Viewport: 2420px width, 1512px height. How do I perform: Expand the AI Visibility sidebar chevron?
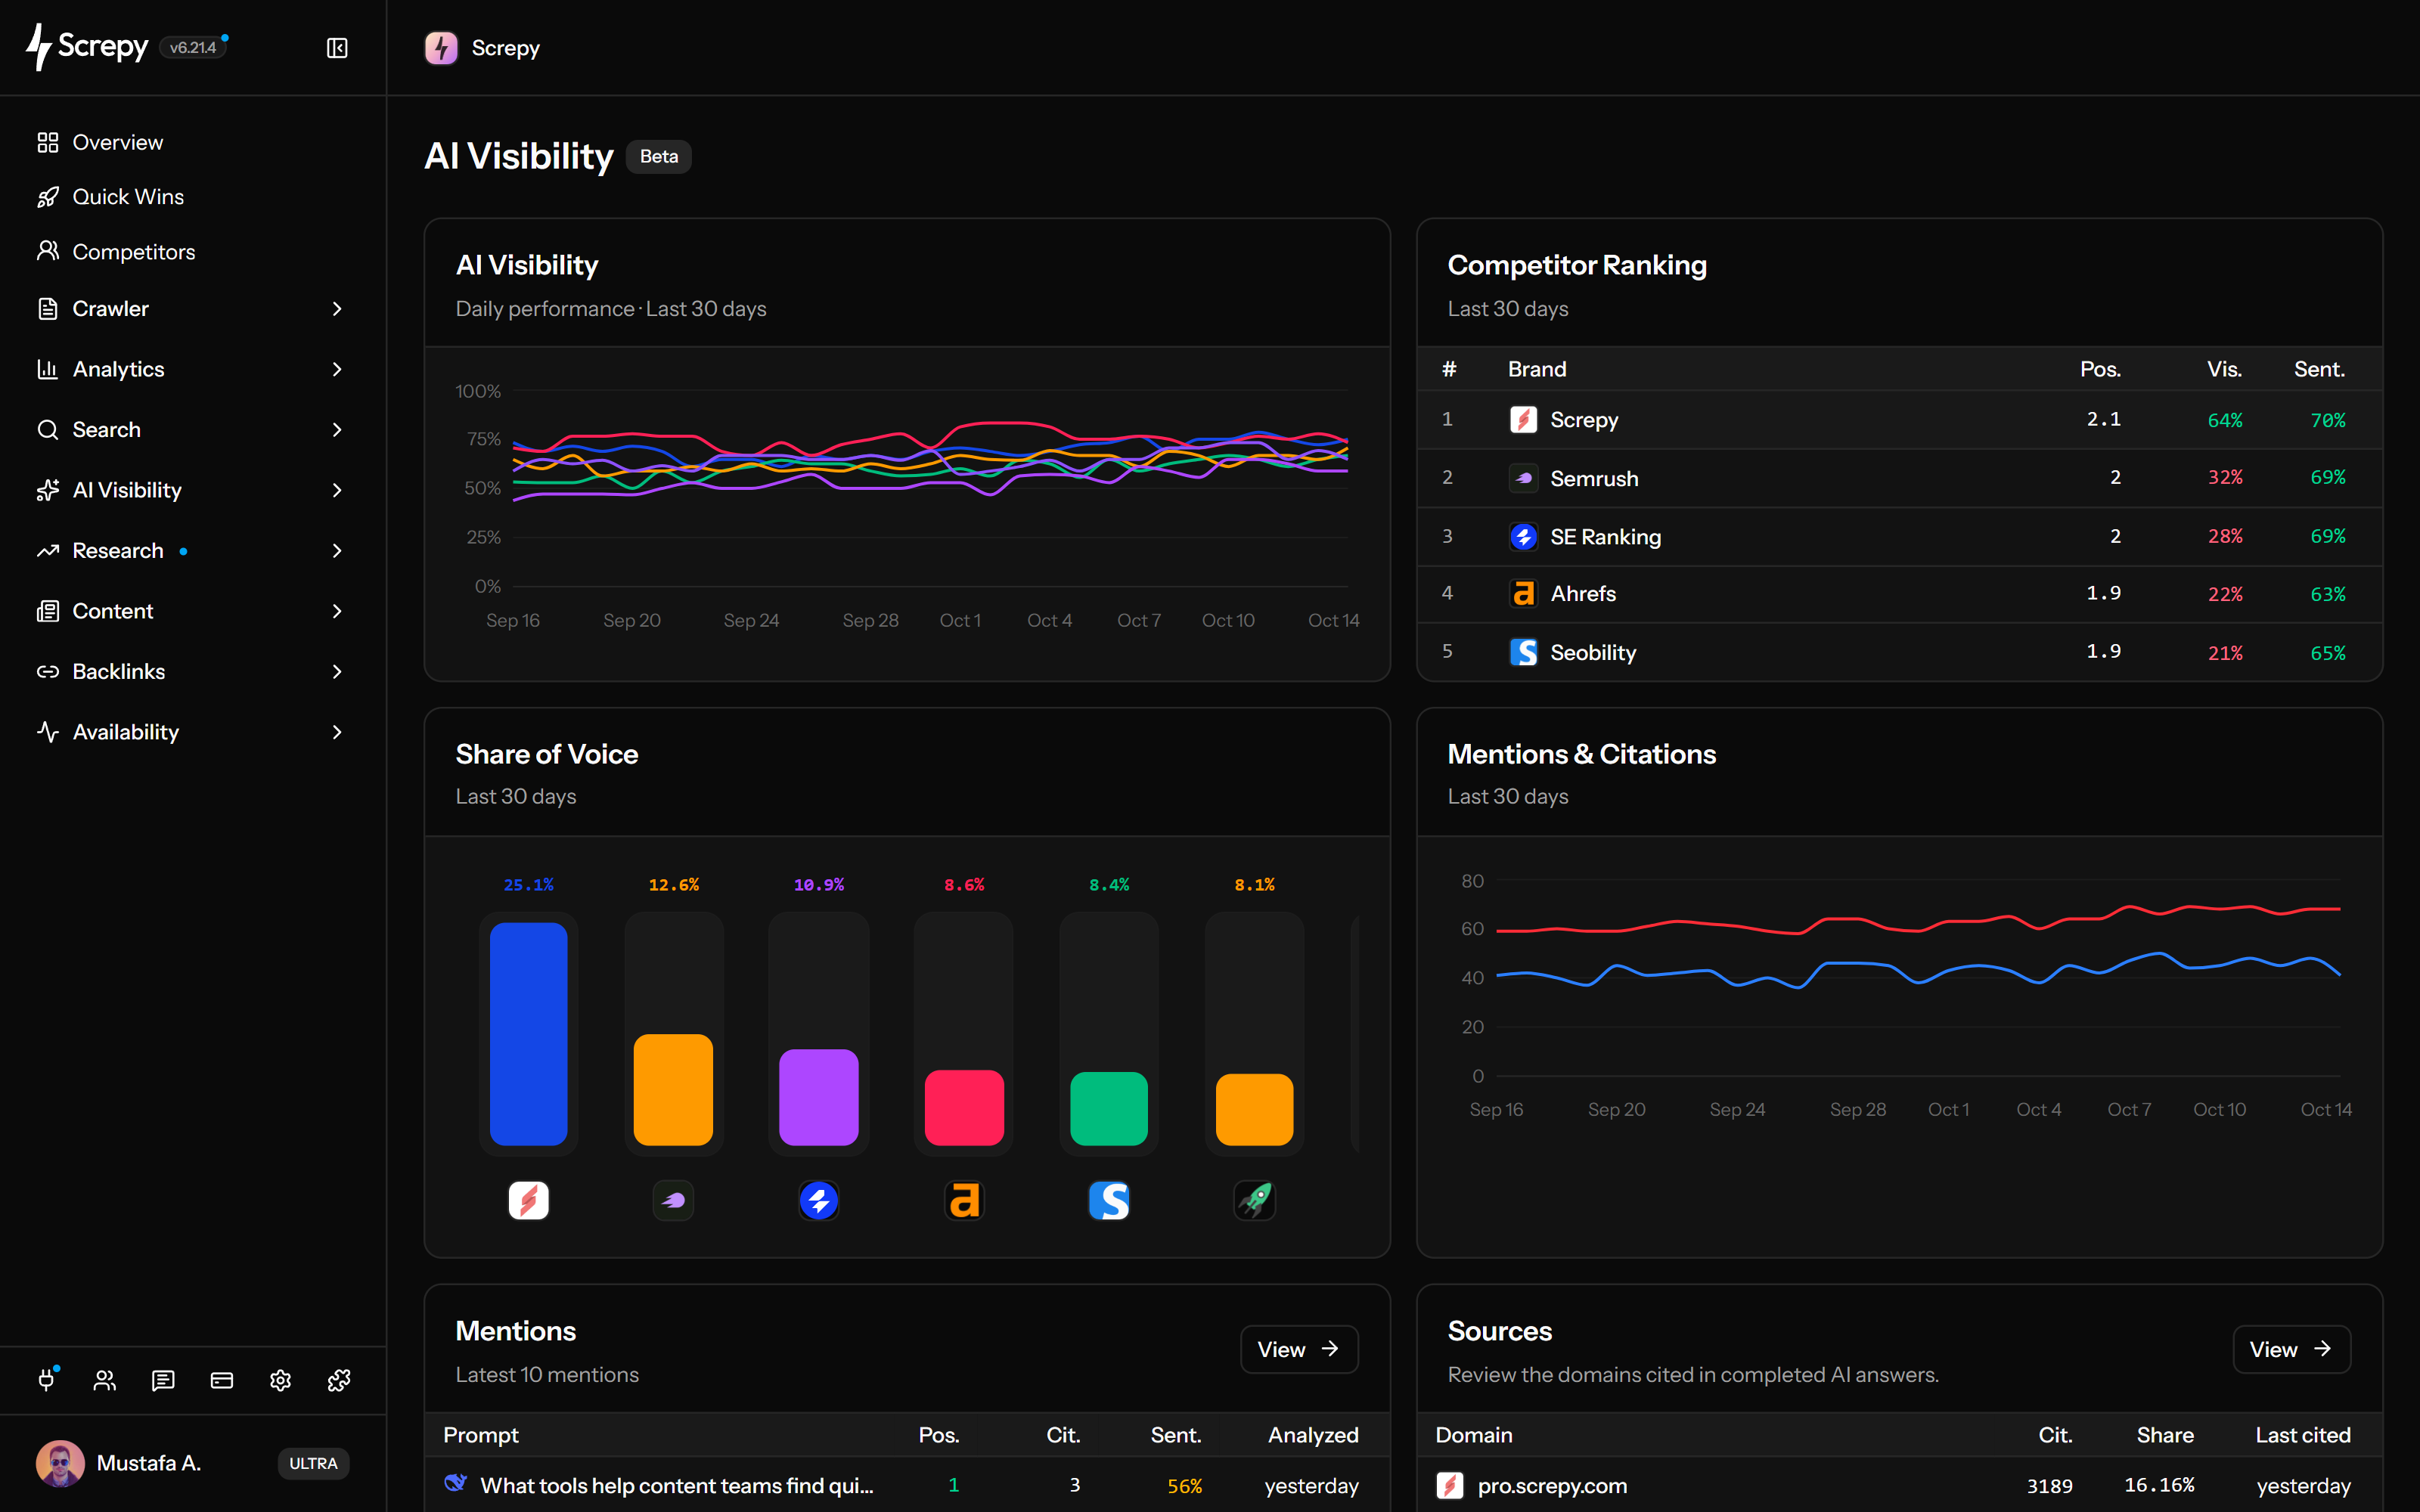[x=337, y=490]
